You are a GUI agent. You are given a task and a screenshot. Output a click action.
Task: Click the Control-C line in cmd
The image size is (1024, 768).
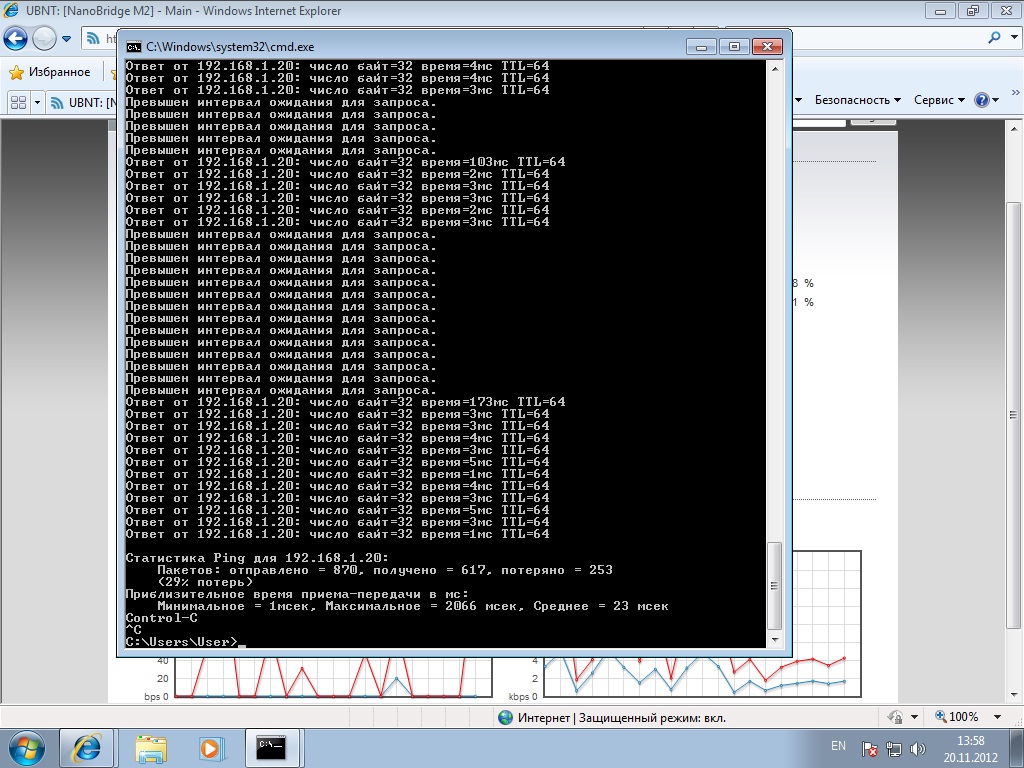pyautogui.click(x=161, y=618)
